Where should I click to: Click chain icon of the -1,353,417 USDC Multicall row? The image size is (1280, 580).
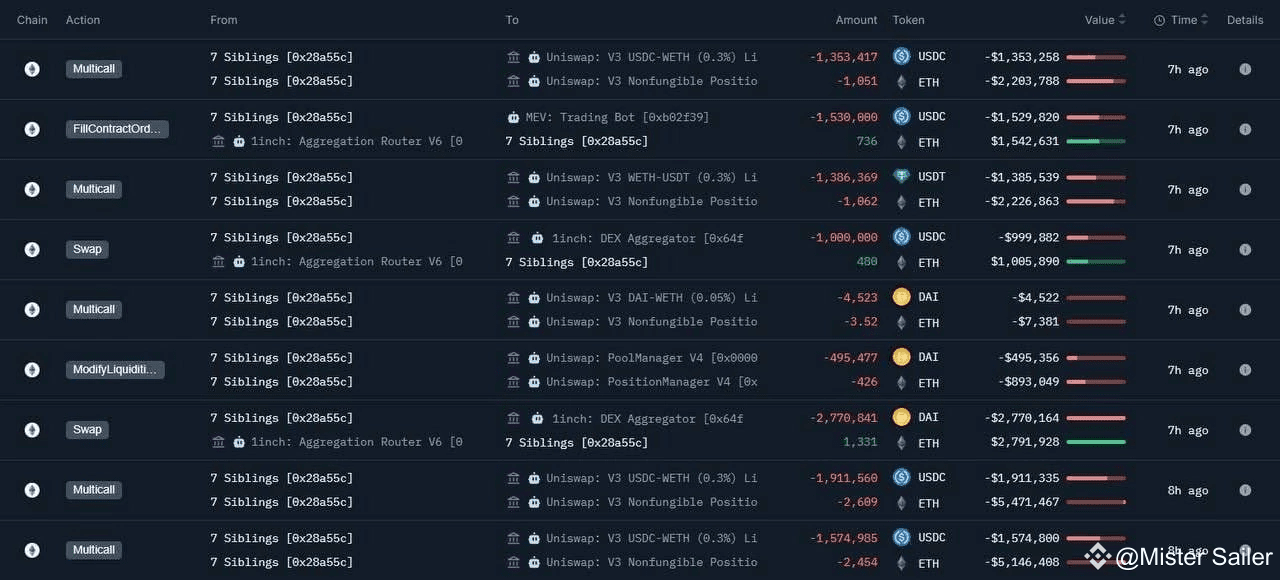point(32,69)
